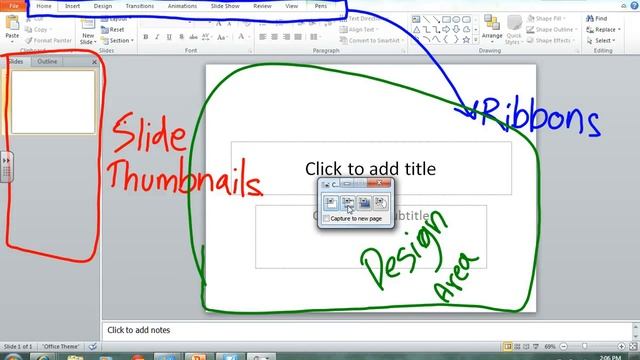
Task: Toggle Underline formatting
Action: tap(169, 37)
